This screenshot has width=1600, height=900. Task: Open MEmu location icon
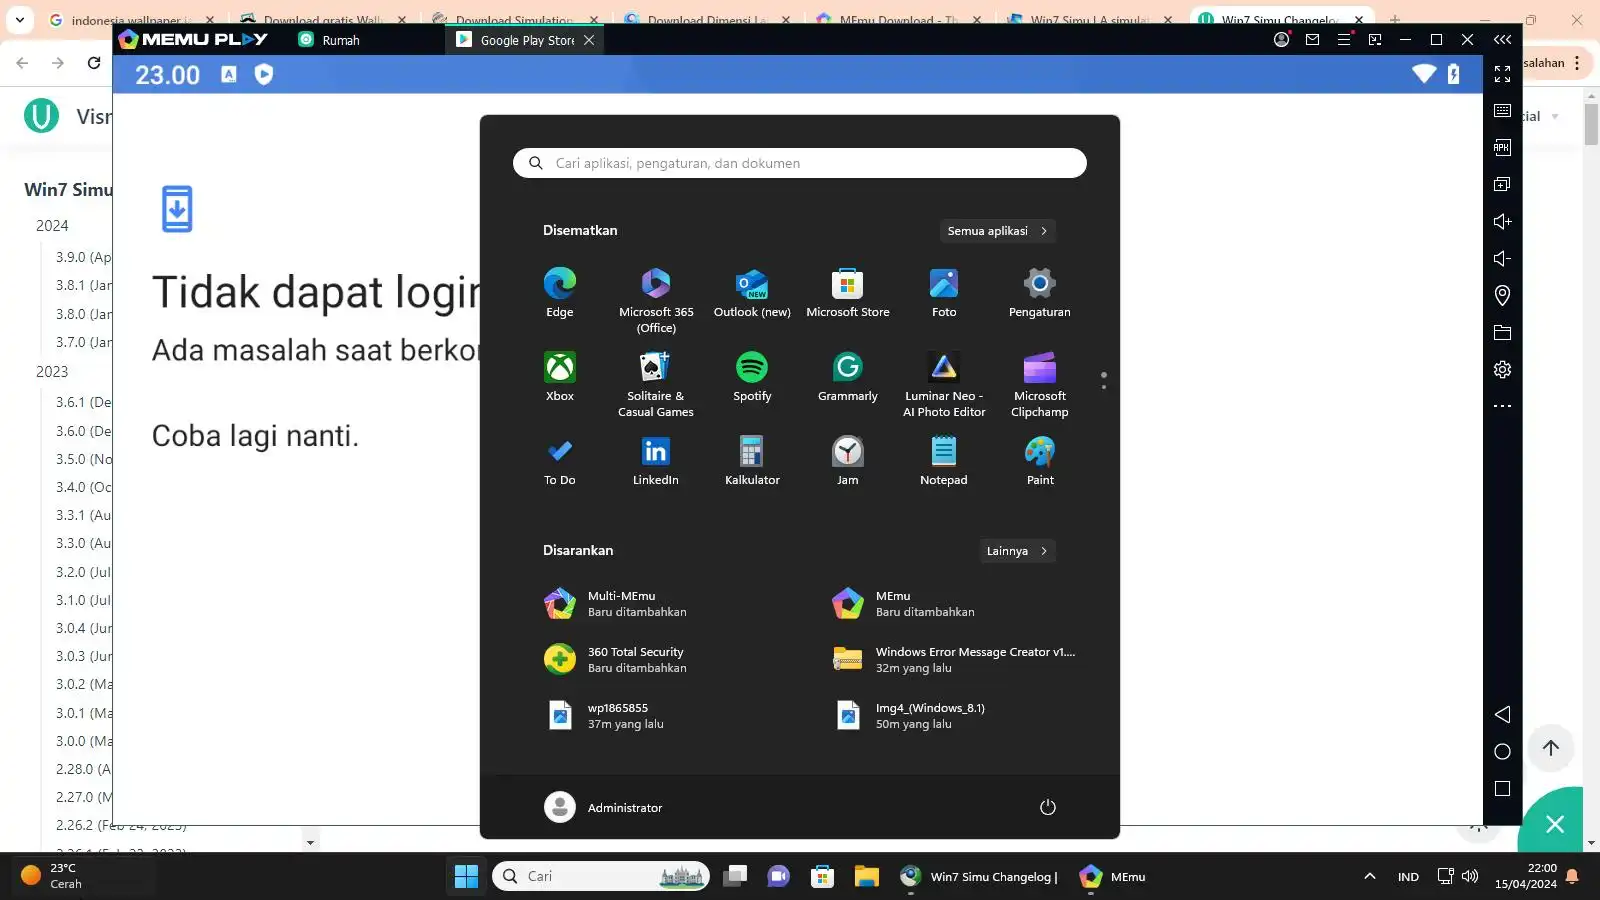click(x=1502, y=295)
